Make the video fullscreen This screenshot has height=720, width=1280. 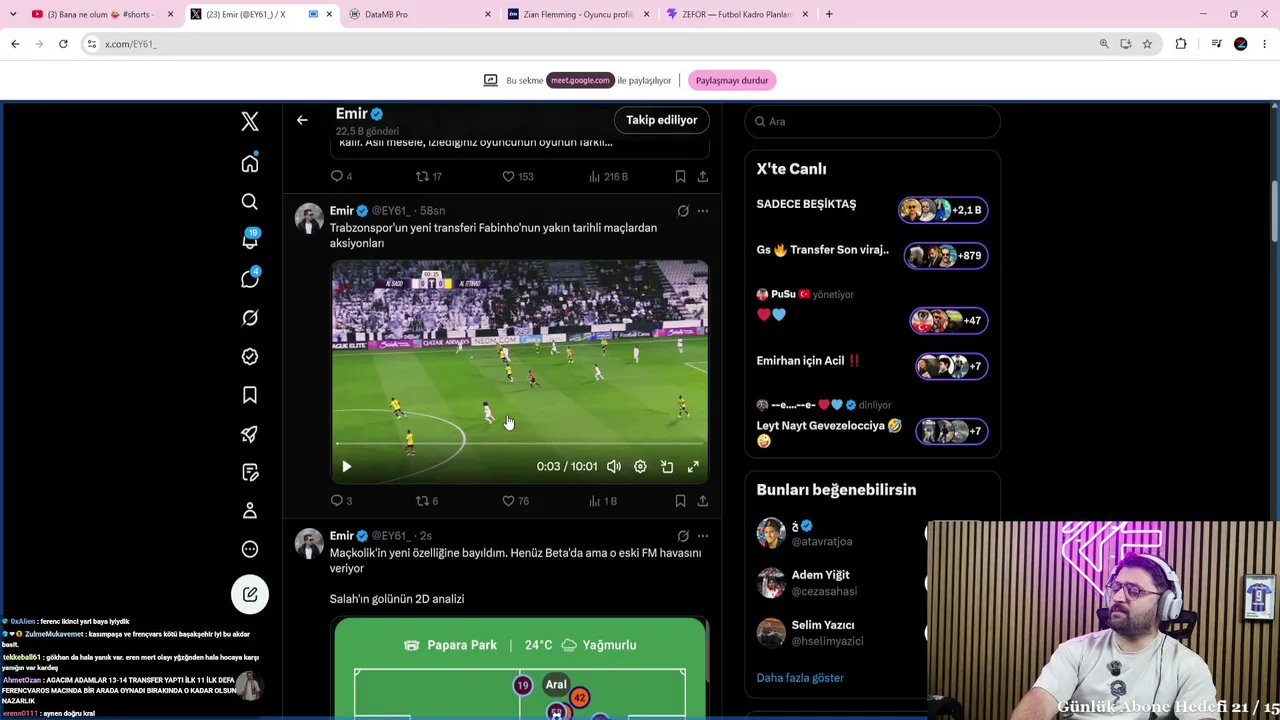pos(693,467)
